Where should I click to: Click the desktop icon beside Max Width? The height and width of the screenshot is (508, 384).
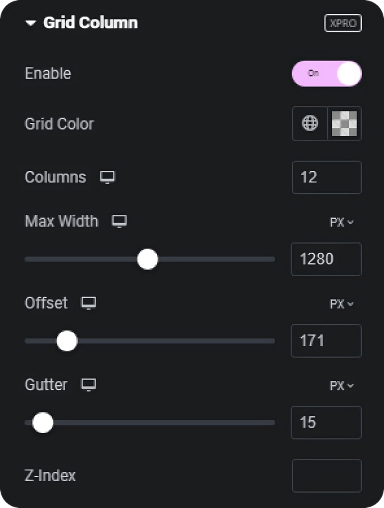(x=119, y=221)
